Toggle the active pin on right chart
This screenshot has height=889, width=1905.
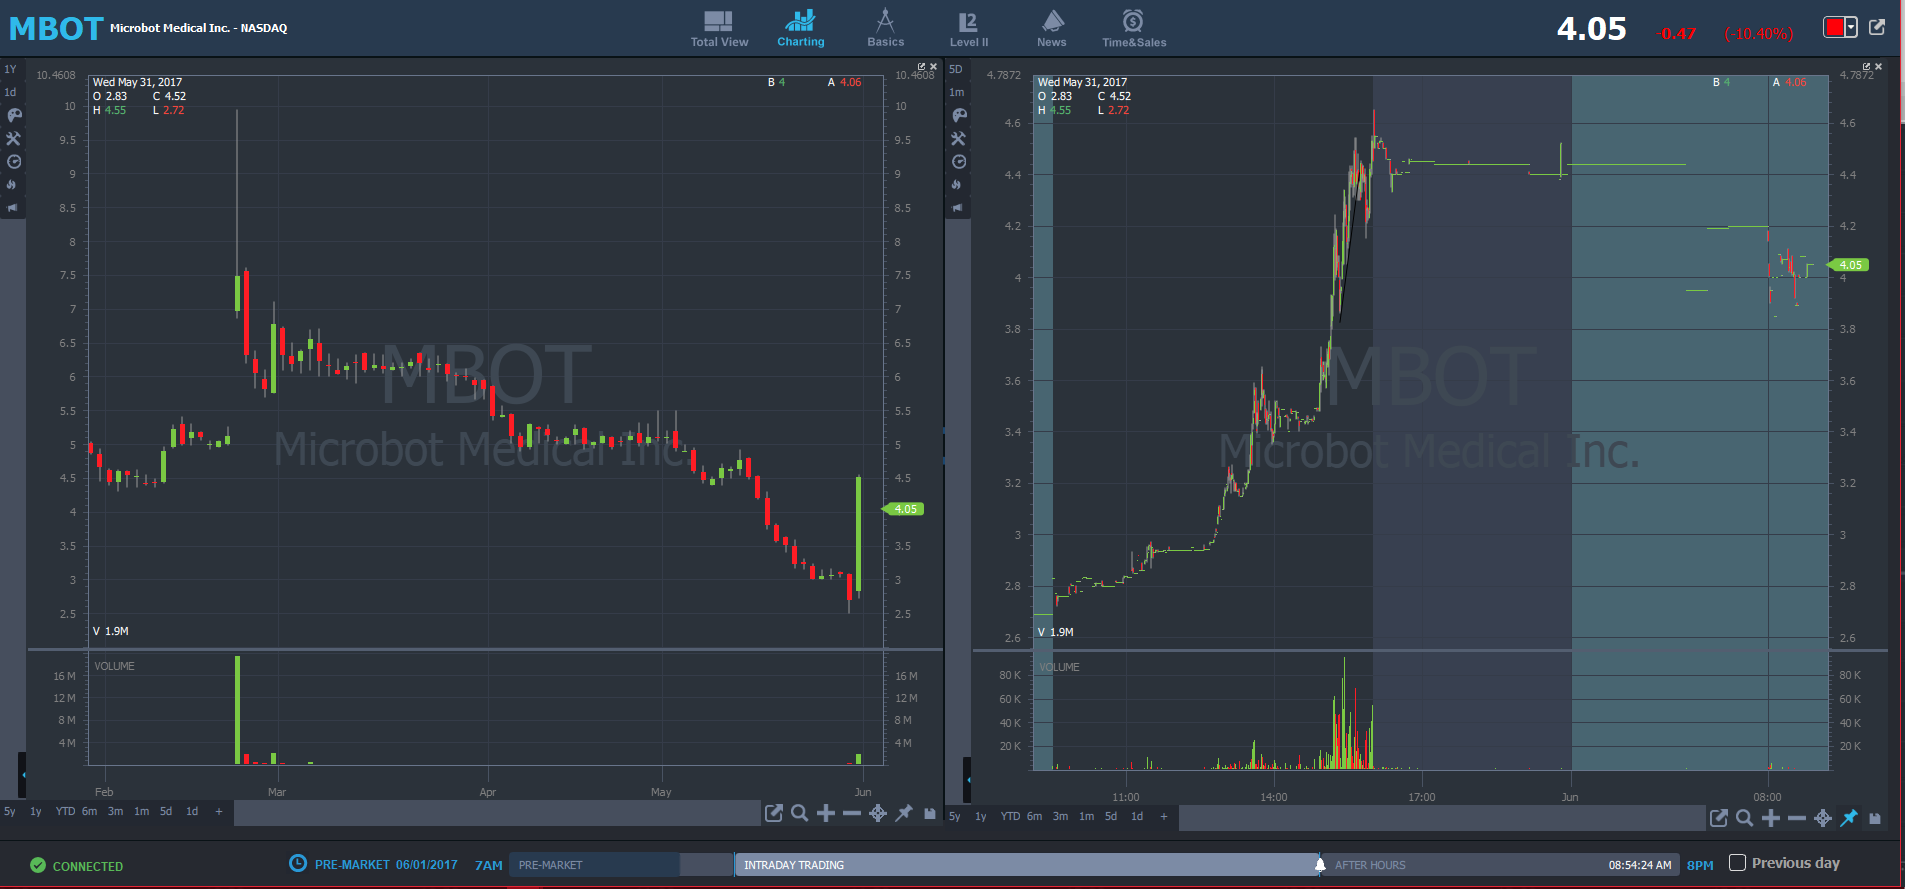(x=1849, y=818)
